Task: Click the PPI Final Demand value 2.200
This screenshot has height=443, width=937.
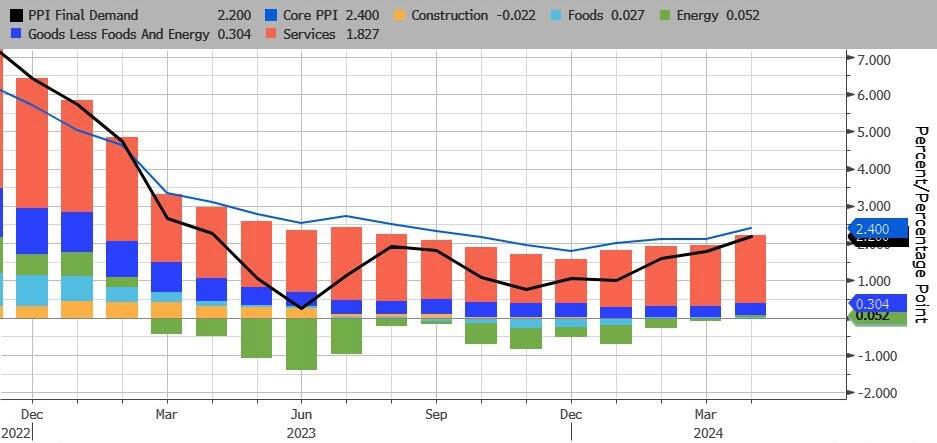Action: [x=235, y=15]
